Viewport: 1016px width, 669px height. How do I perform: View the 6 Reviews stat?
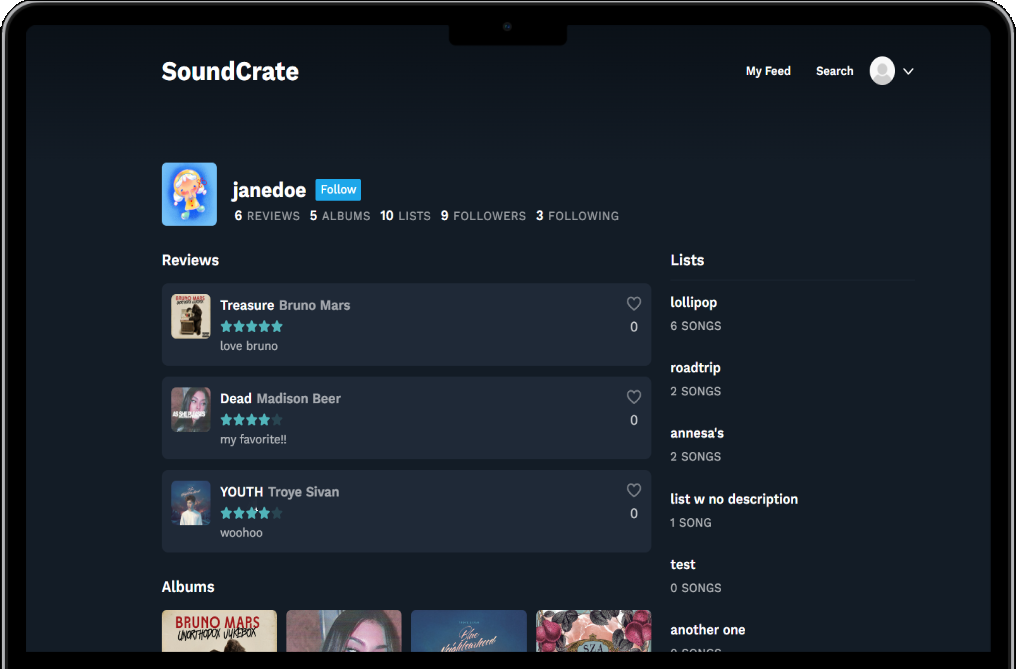(267, 216)
